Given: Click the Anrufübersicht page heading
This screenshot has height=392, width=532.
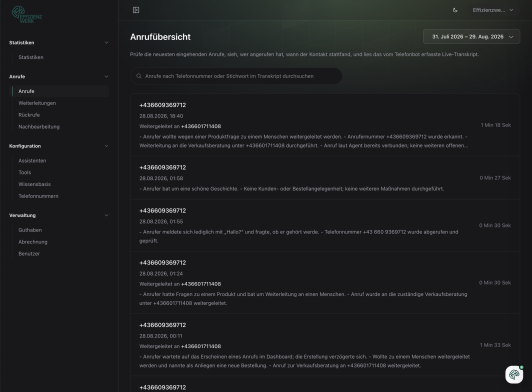Looking at the screenshot, I should [160, 37].
